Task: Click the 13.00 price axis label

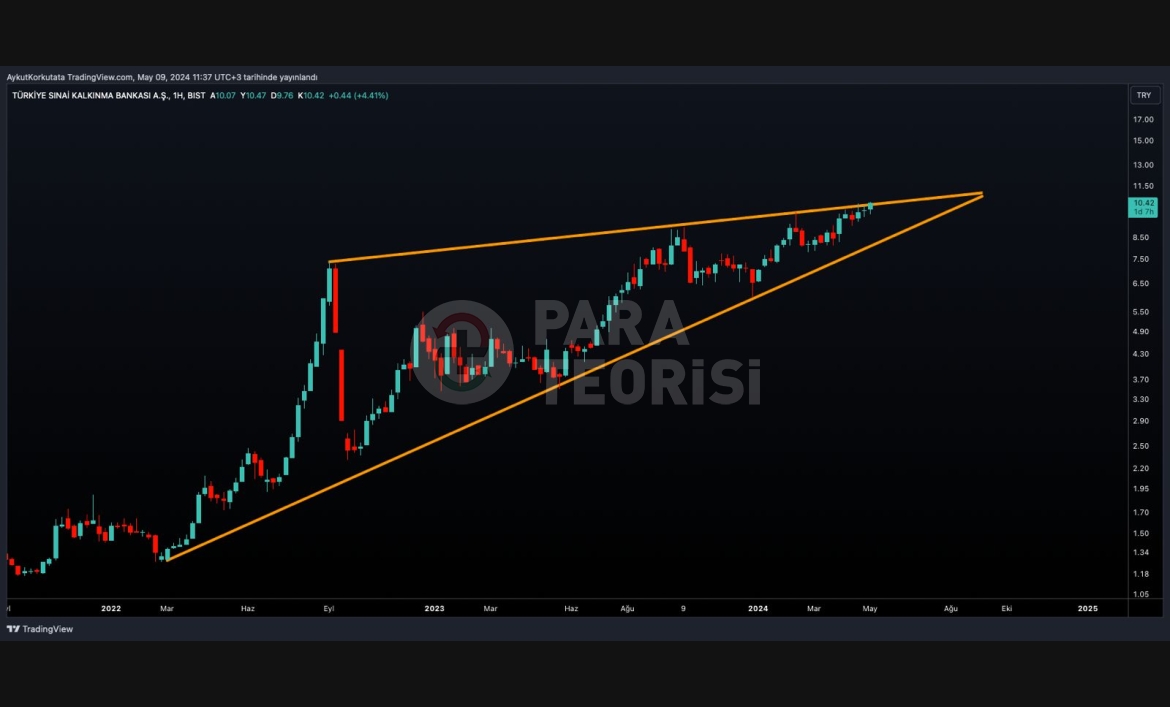Action: (1143, 165)
